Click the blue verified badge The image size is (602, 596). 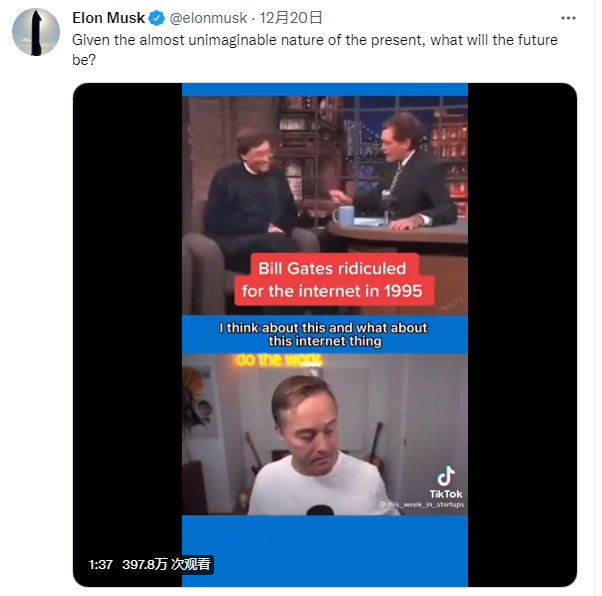tap(157, 19)
